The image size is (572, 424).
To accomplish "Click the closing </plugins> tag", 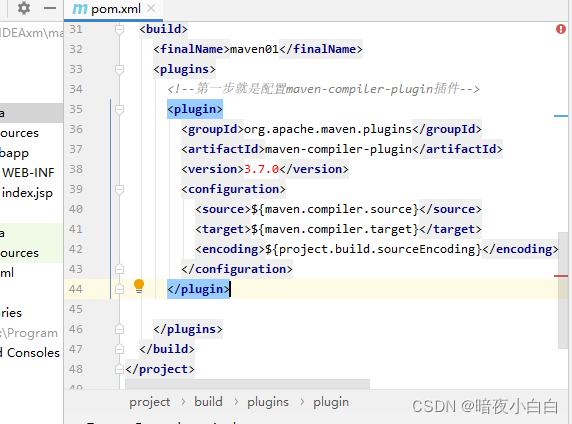I will click(188, 329).
